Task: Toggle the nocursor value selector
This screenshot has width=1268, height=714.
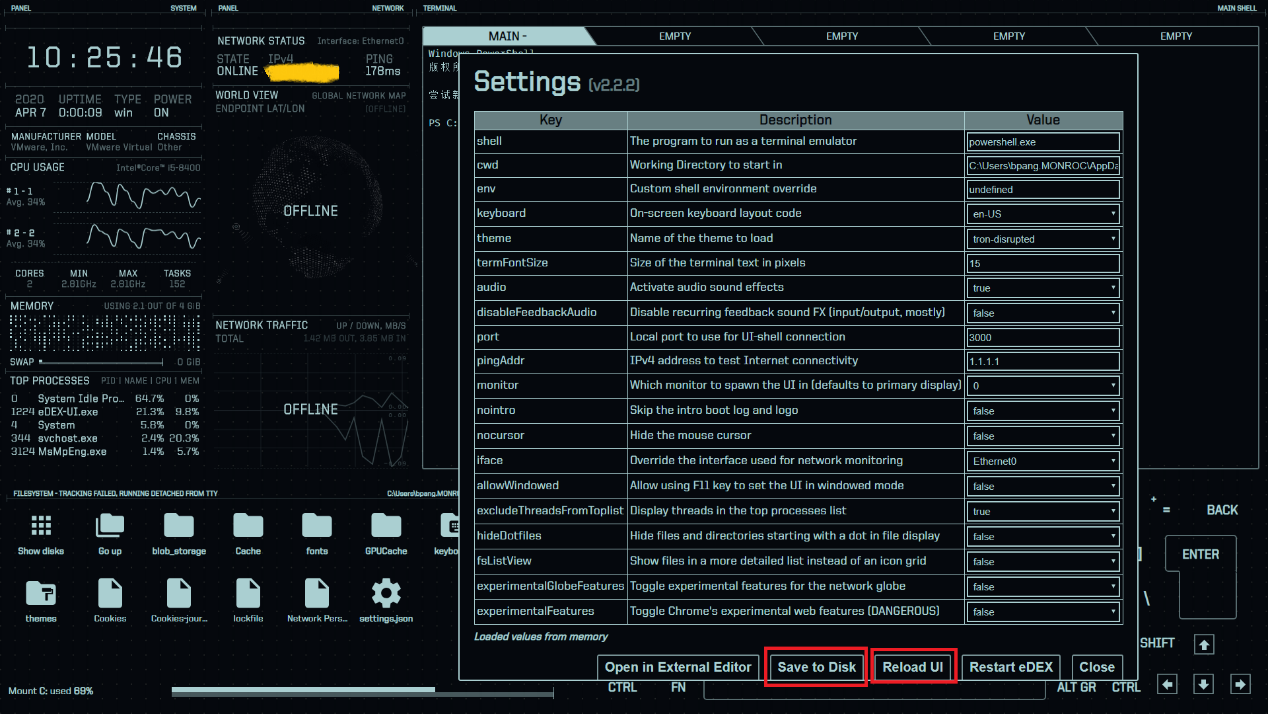Action: (1043, 436)
